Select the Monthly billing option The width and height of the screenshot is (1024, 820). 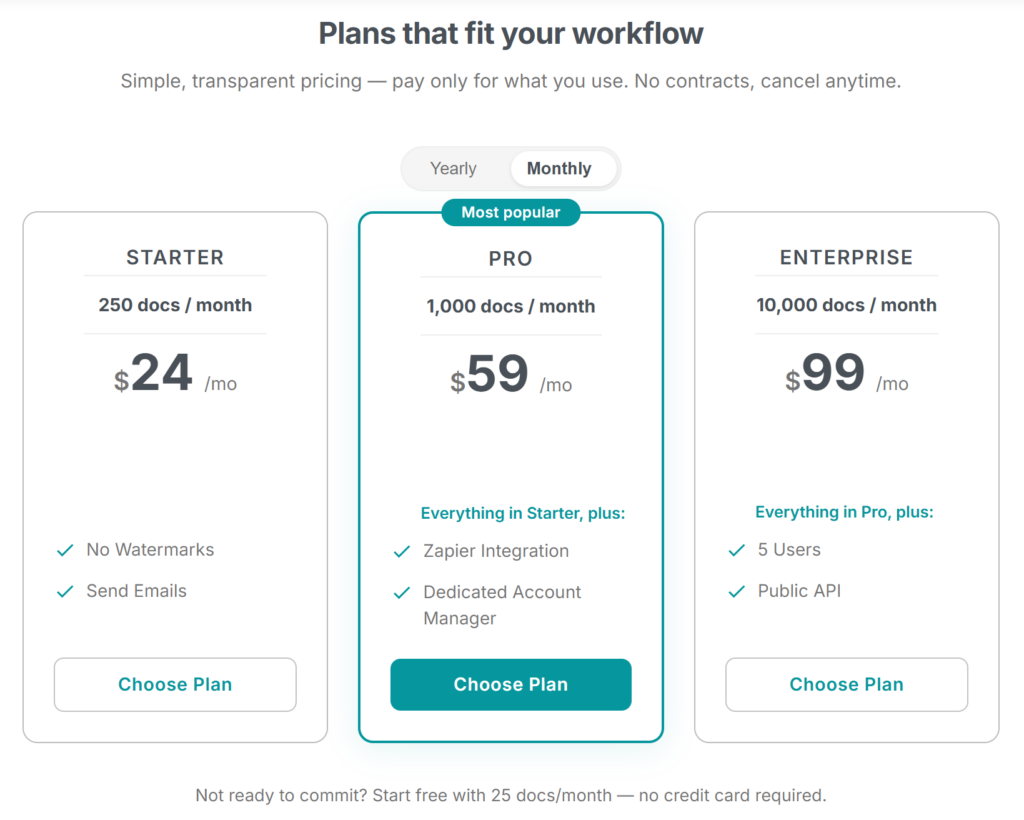click(x=560, y=168)
